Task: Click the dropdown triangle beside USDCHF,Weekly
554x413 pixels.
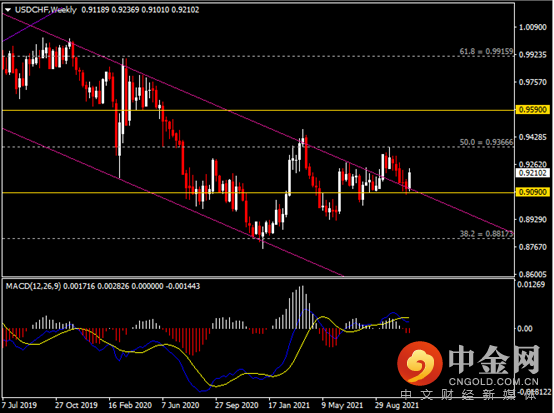Action: [8, 10]
